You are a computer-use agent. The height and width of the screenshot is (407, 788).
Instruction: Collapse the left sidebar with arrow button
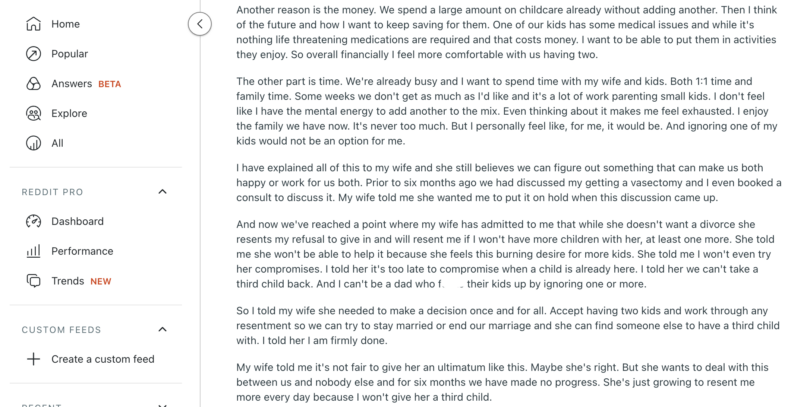tap(200, 24)
